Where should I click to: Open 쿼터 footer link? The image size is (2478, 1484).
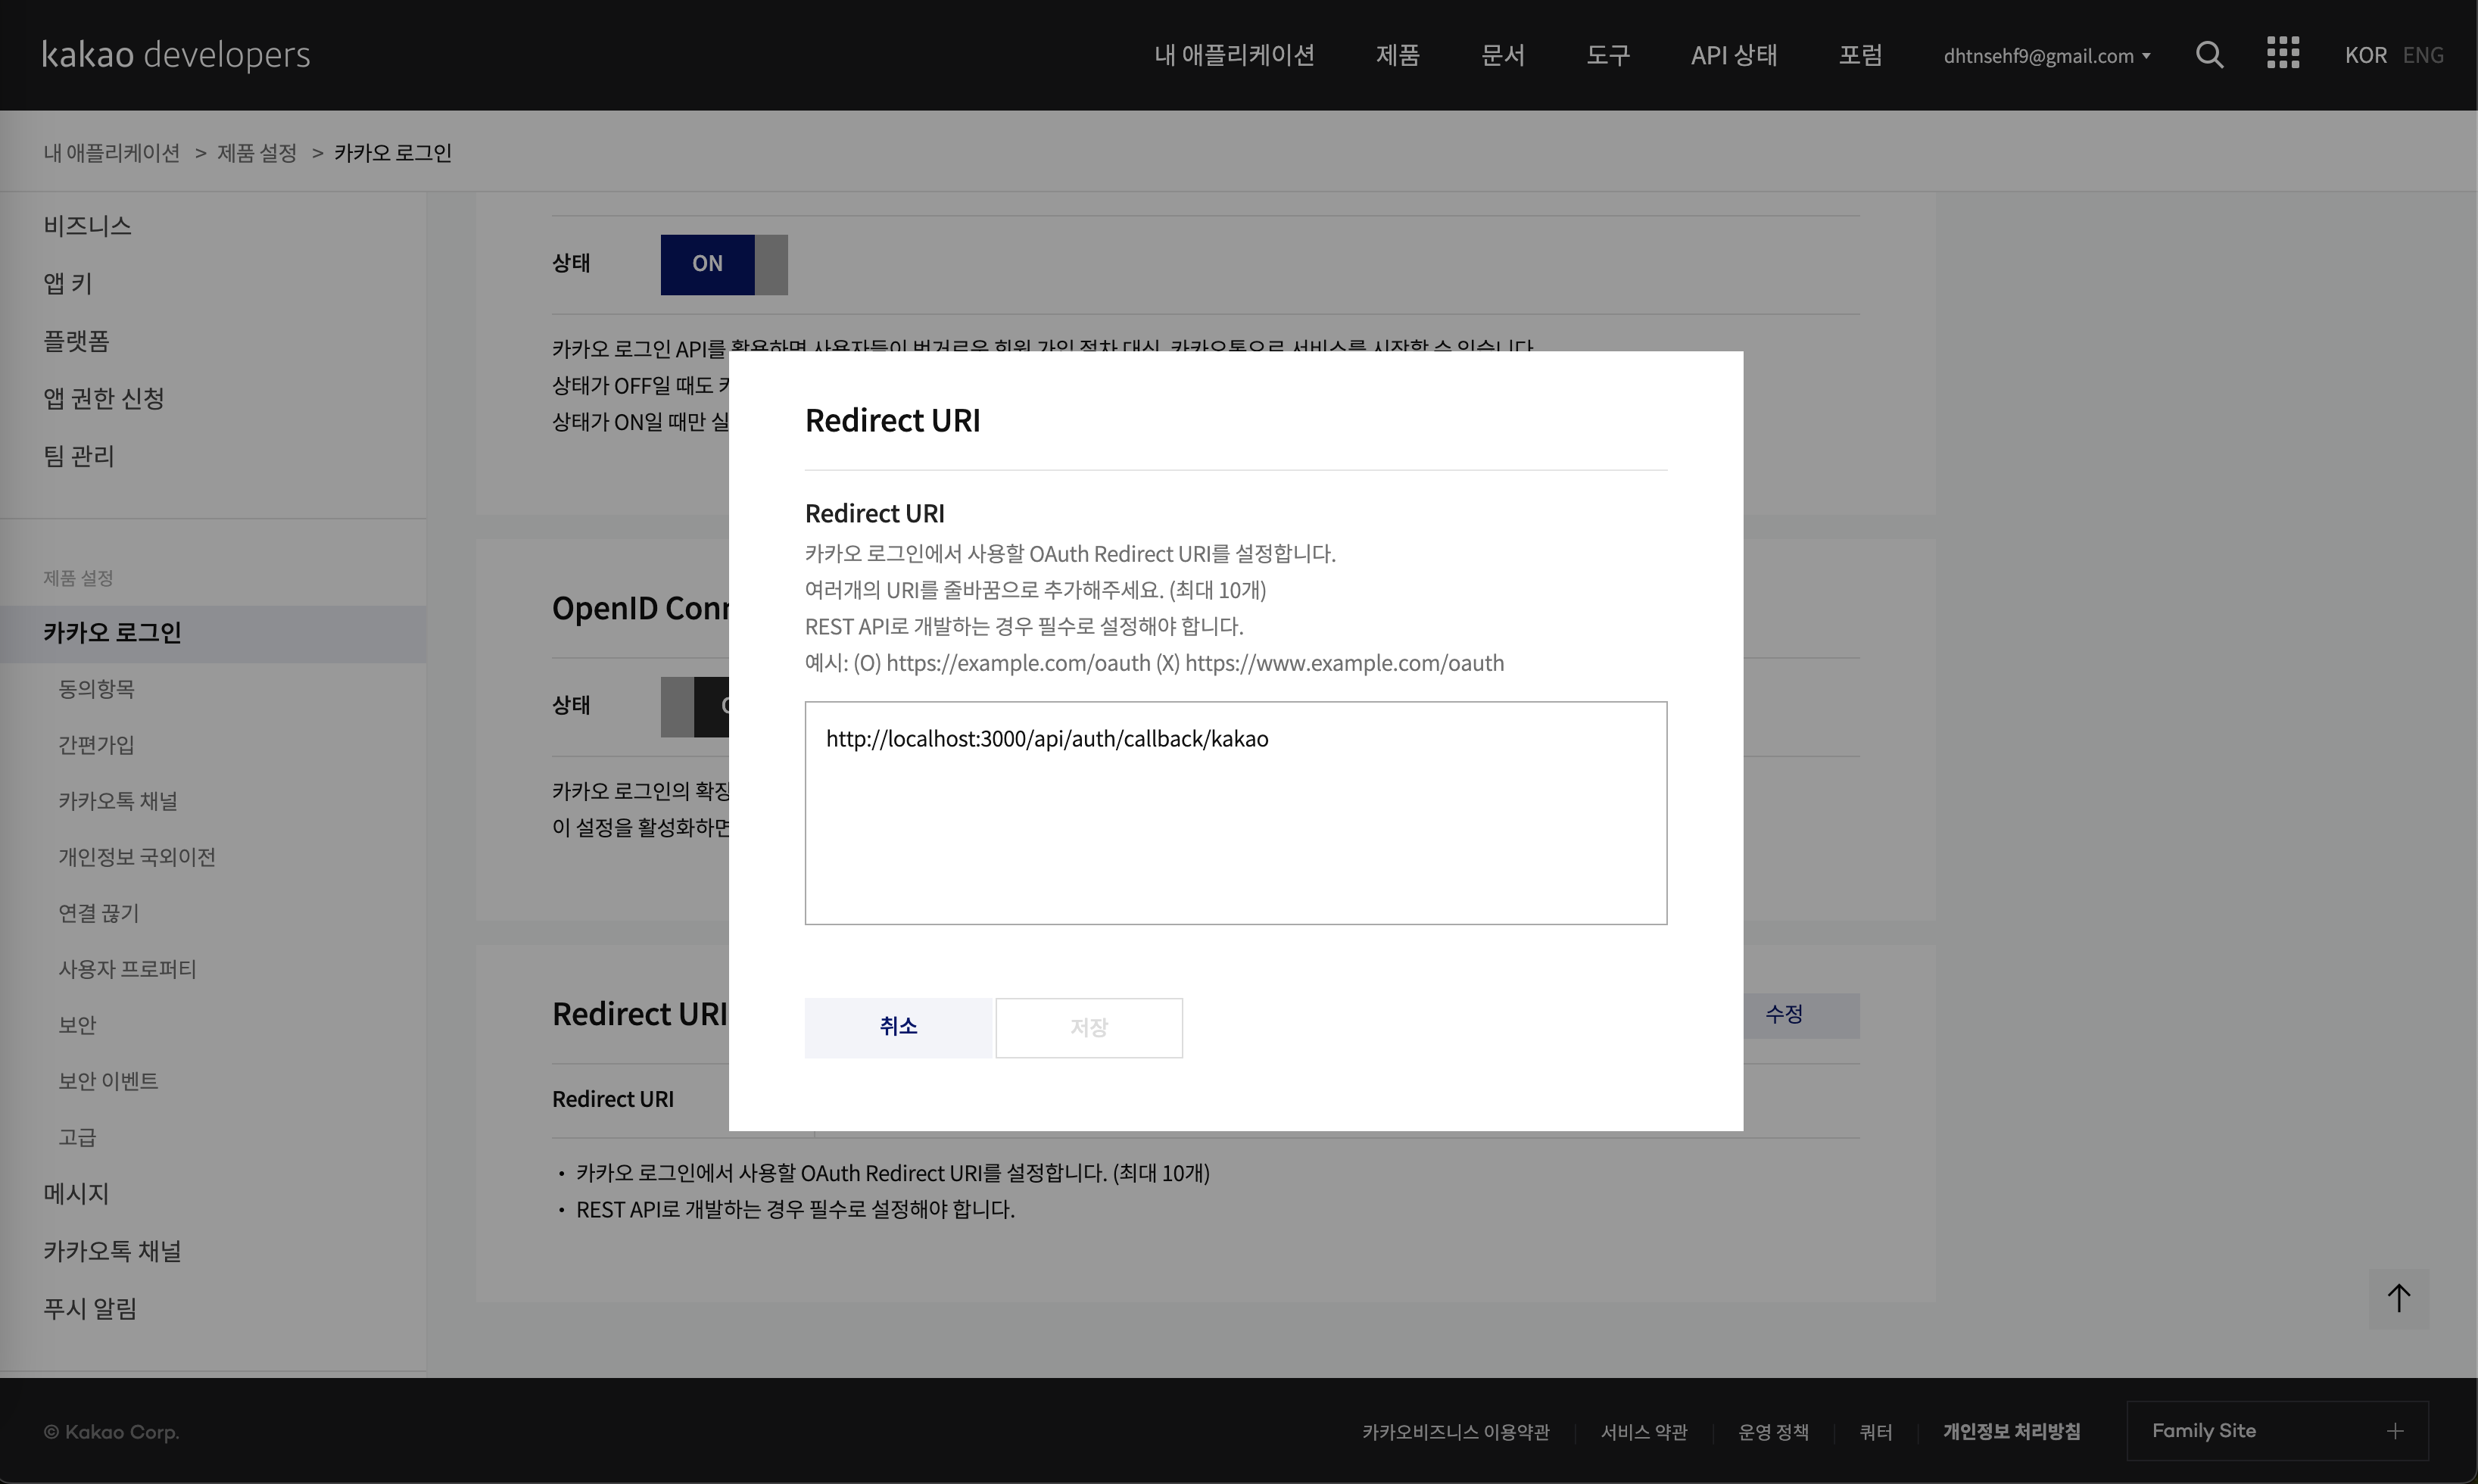(x=1875, y=1432)
